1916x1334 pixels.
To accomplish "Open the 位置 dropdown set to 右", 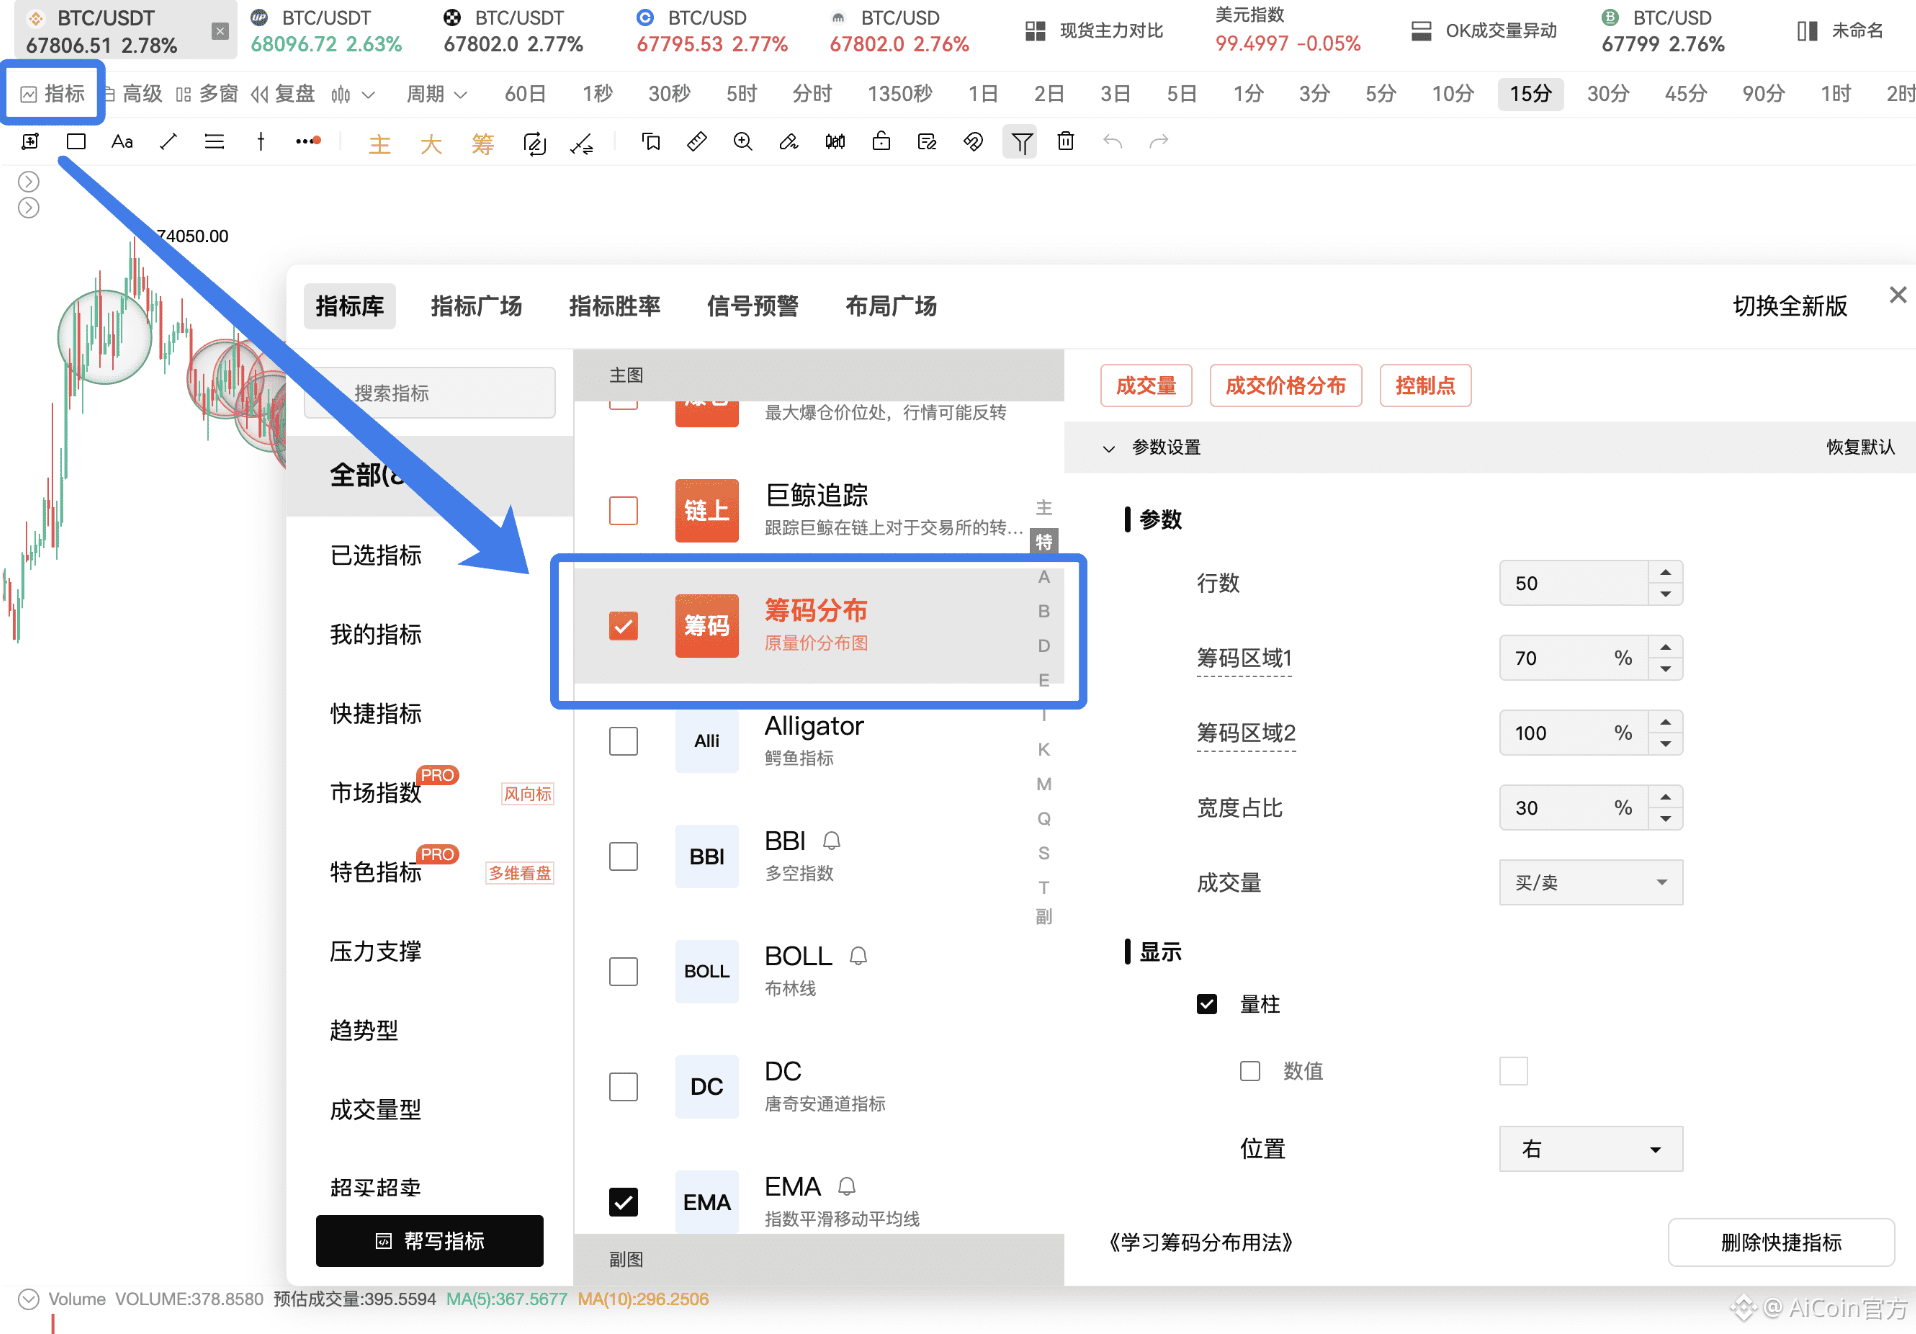I will point(1590,1149).
